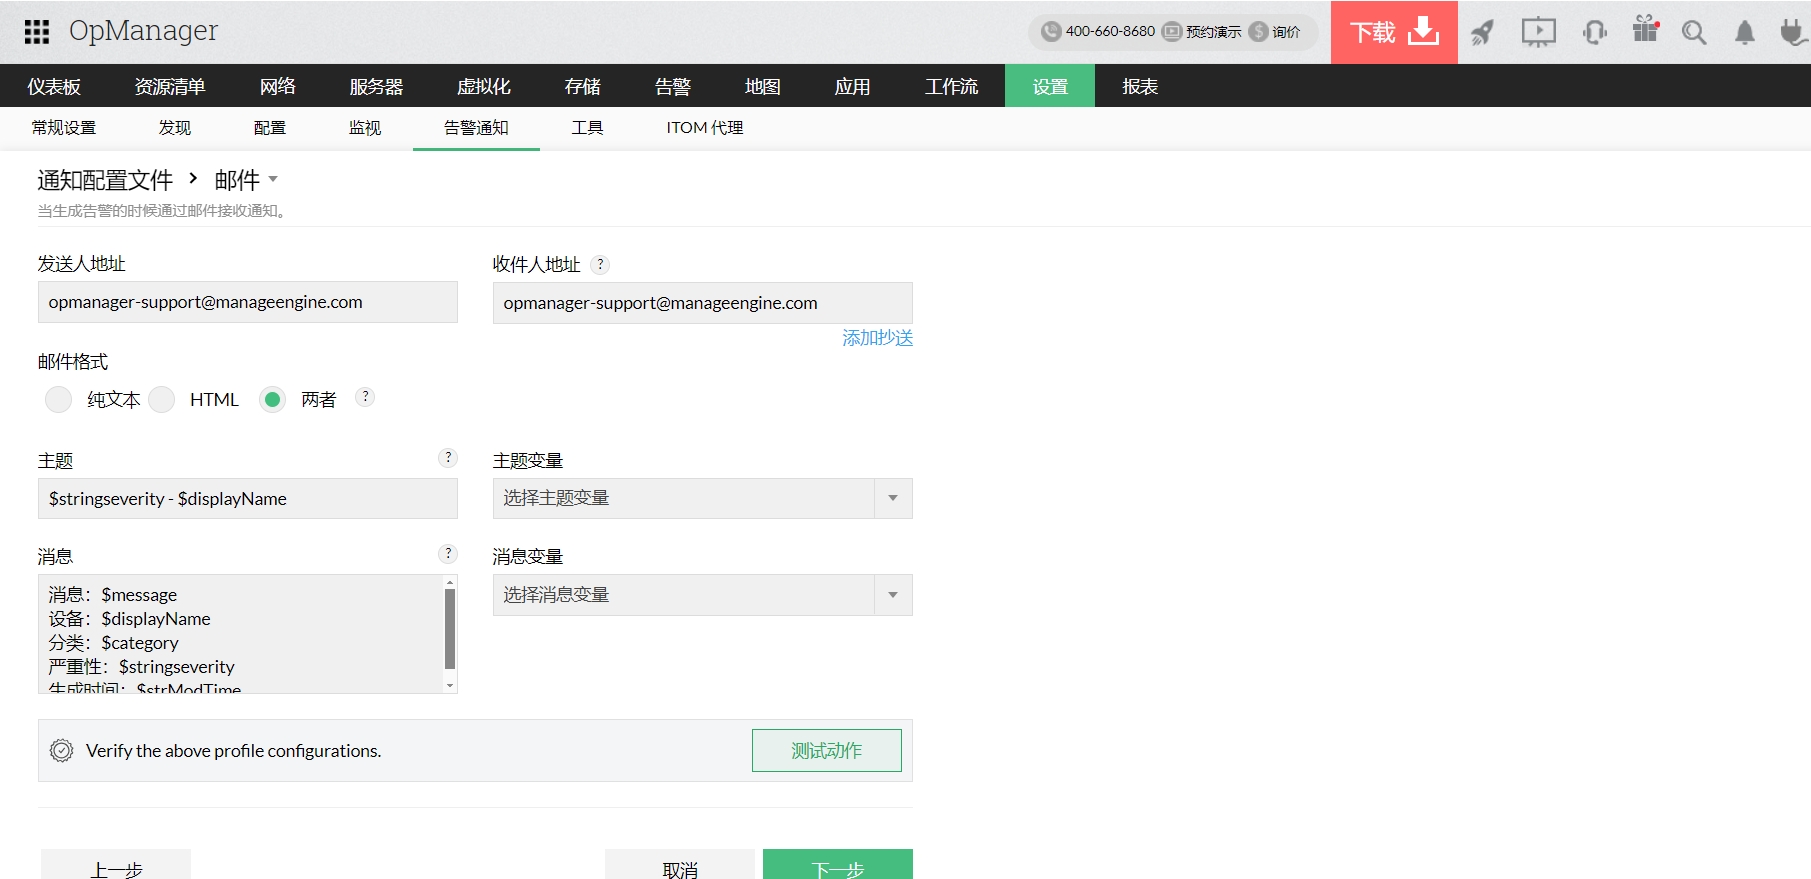Click the 添加抄送 link
The width and height of the screenshot is (1811, 879).
point(878,338)
